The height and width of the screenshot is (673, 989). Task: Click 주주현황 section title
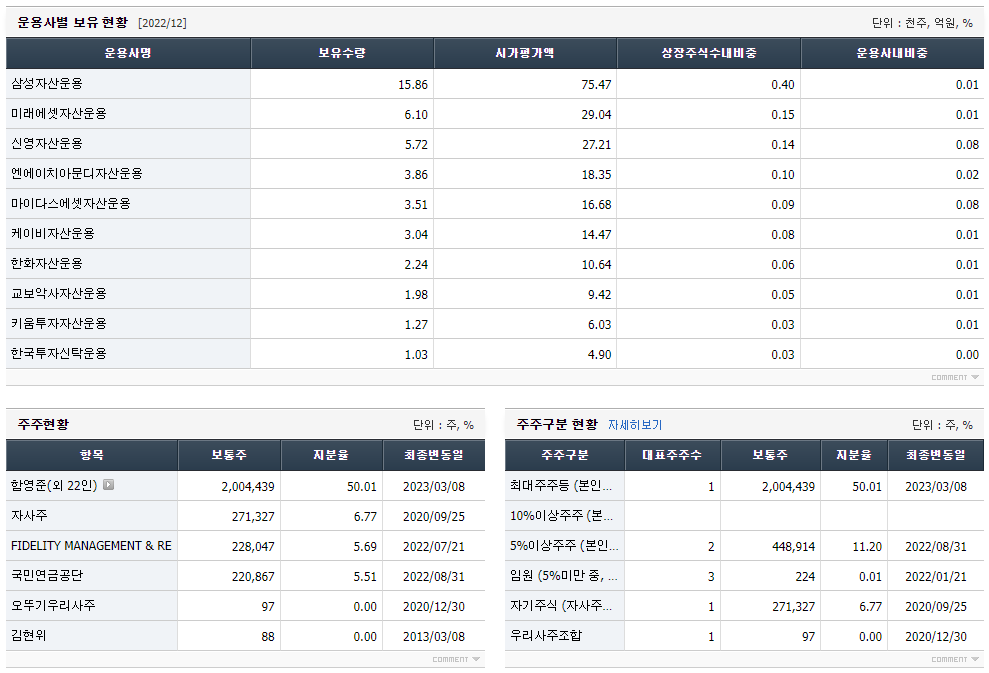(44, 424)
